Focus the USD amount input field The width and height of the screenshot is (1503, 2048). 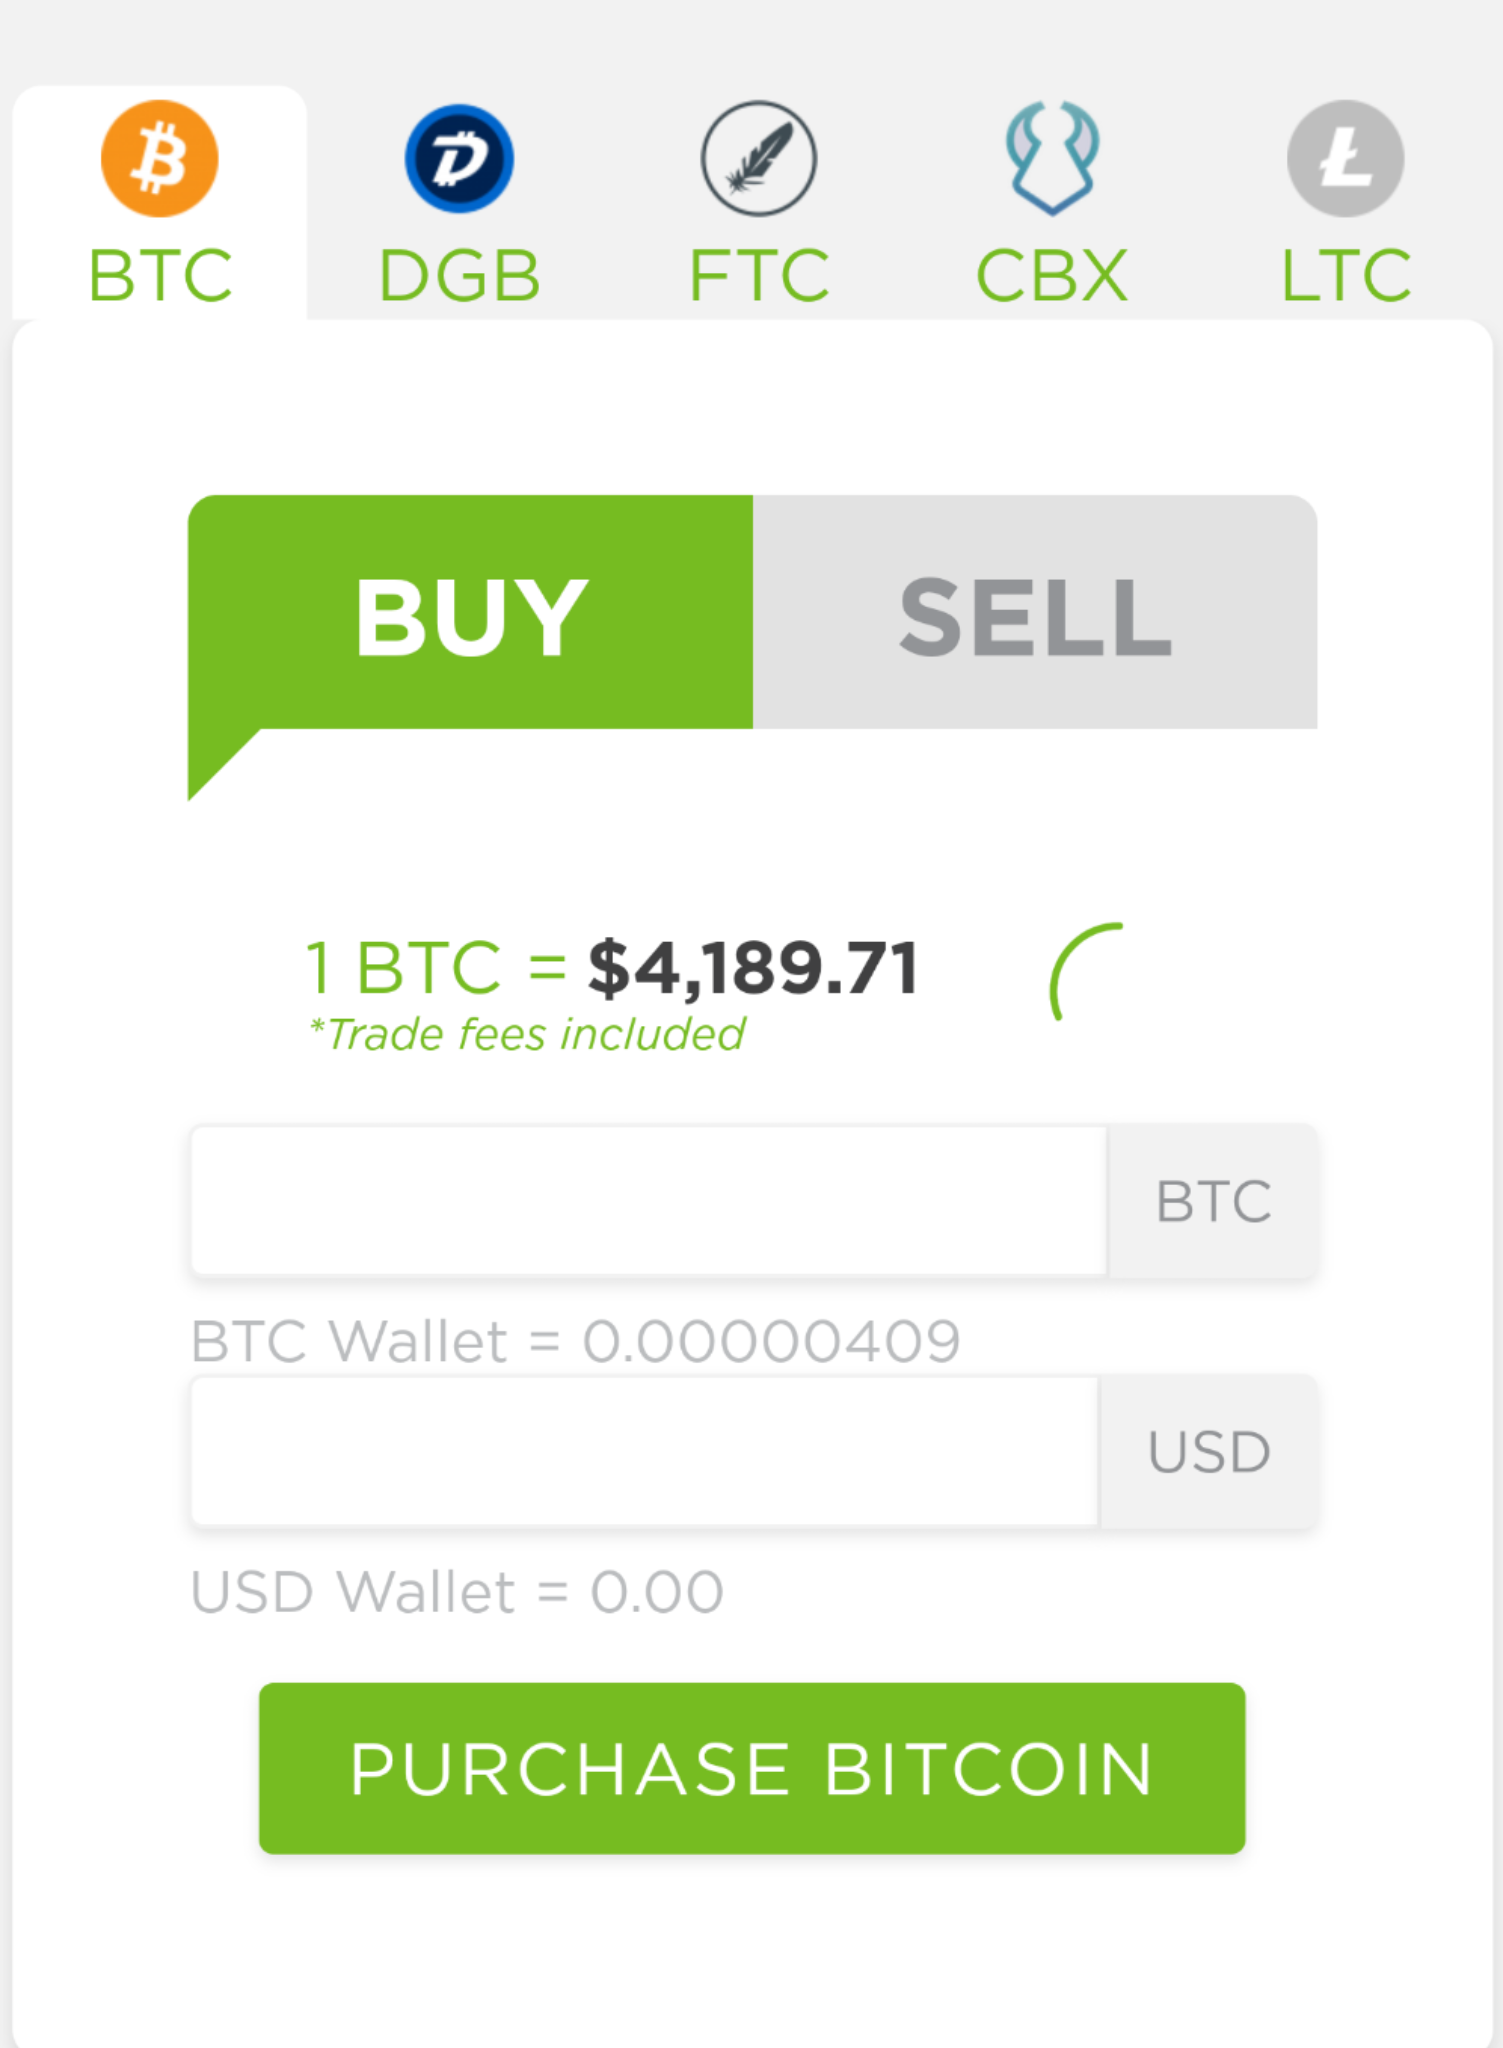click(645, 1452)
